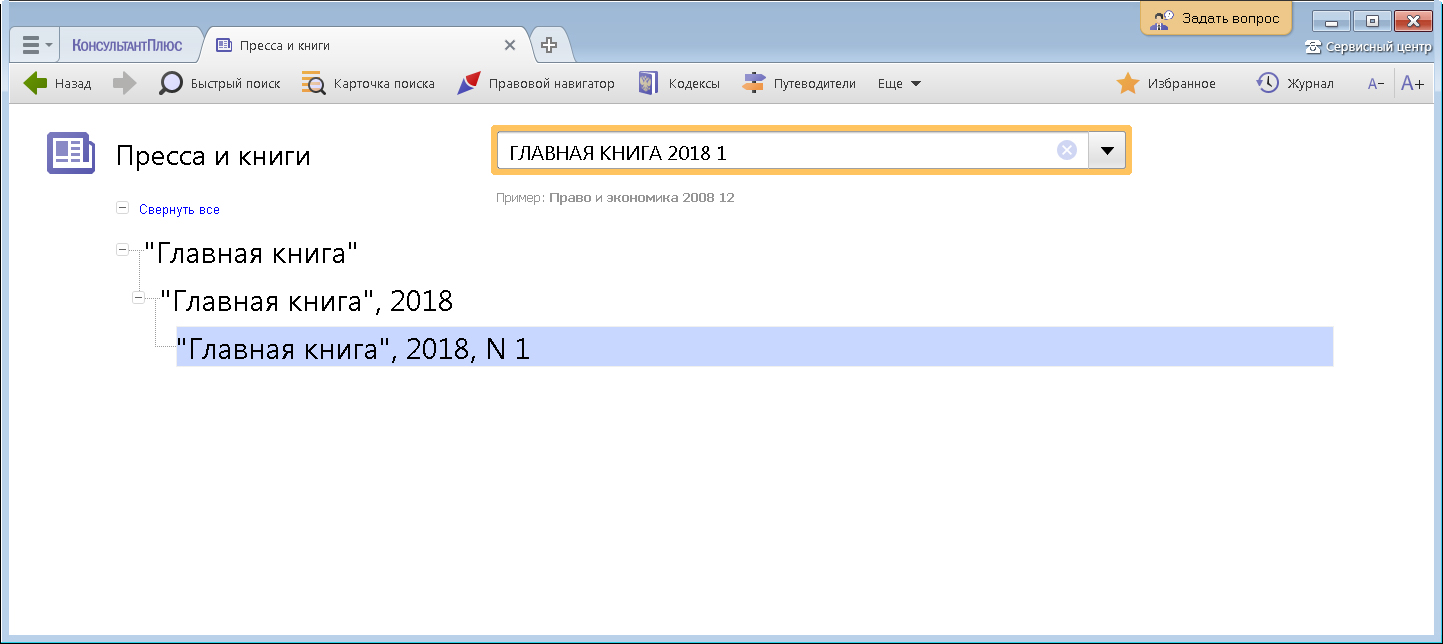Click the minus icon beside Свернуть все
This screenshot has height=644, width=1443.
coord(122,208)
